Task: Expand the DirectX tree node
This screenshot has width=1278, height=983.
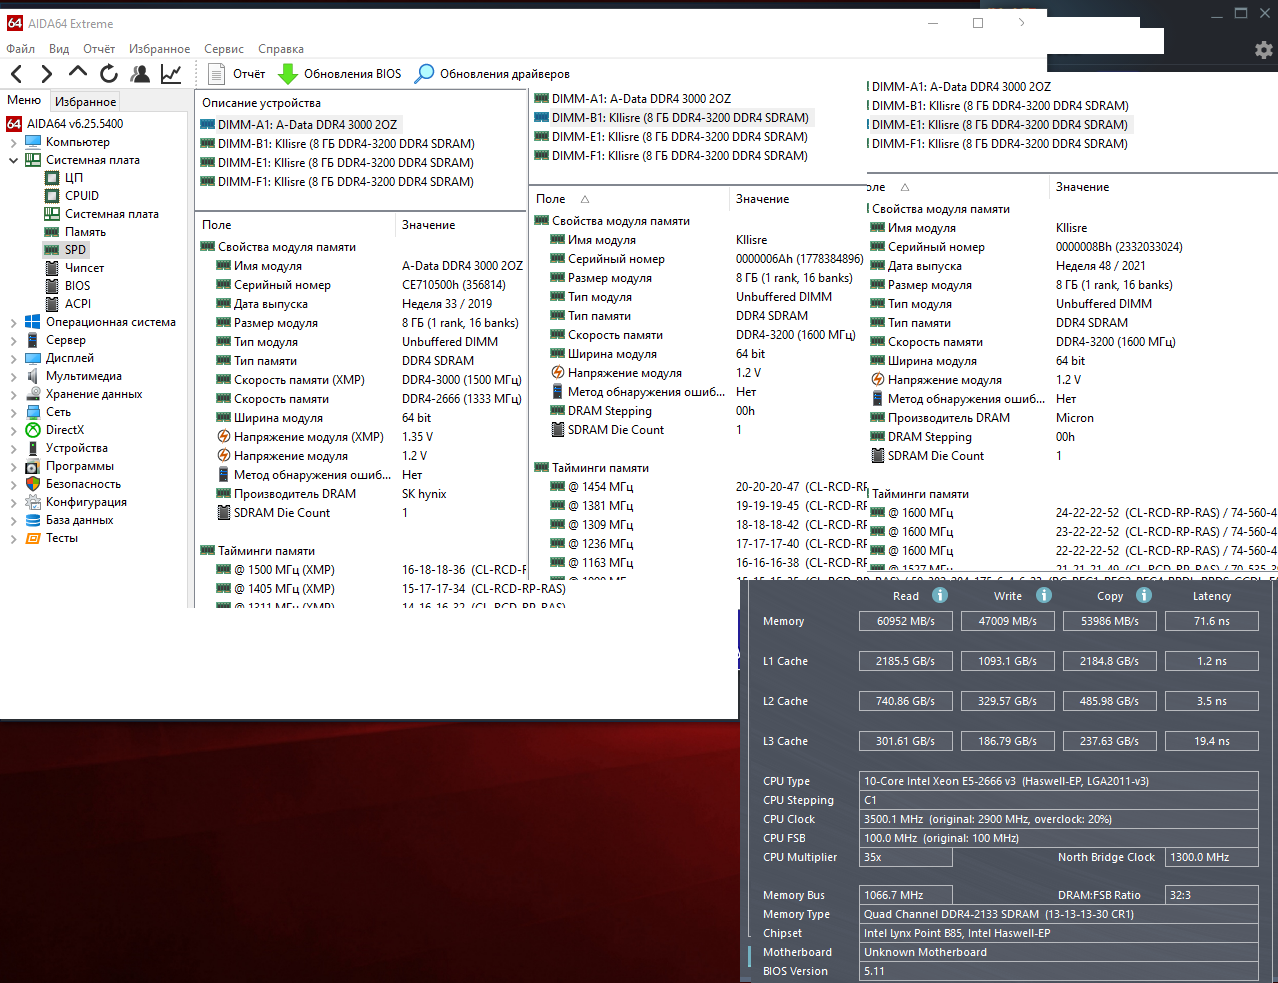Action: [x=13, y=430]
